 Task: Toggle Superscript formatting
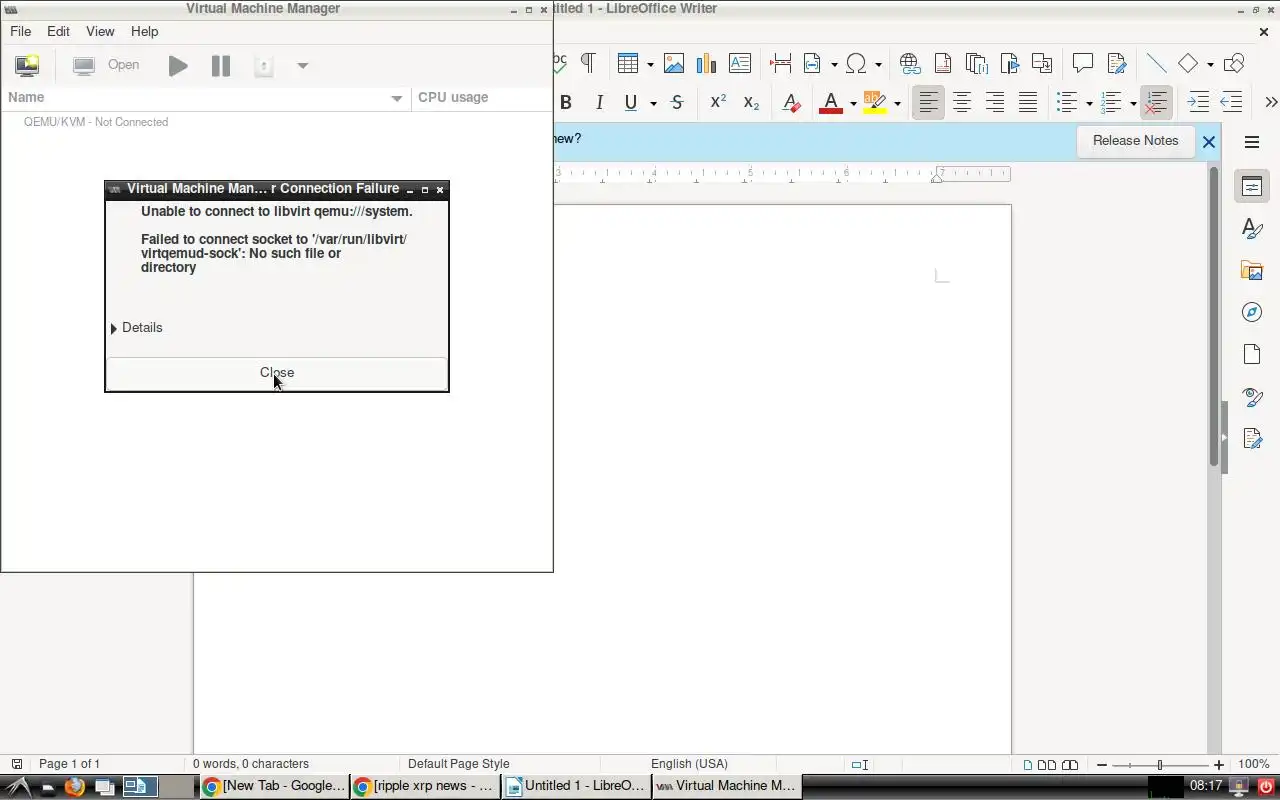tap(718, 102)
